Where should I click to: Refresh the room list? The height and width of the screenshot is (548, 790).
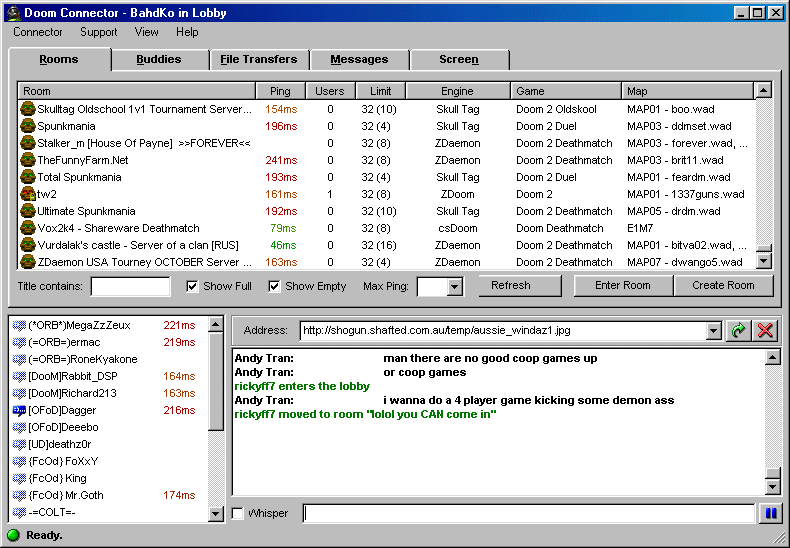tap(519, 286)
